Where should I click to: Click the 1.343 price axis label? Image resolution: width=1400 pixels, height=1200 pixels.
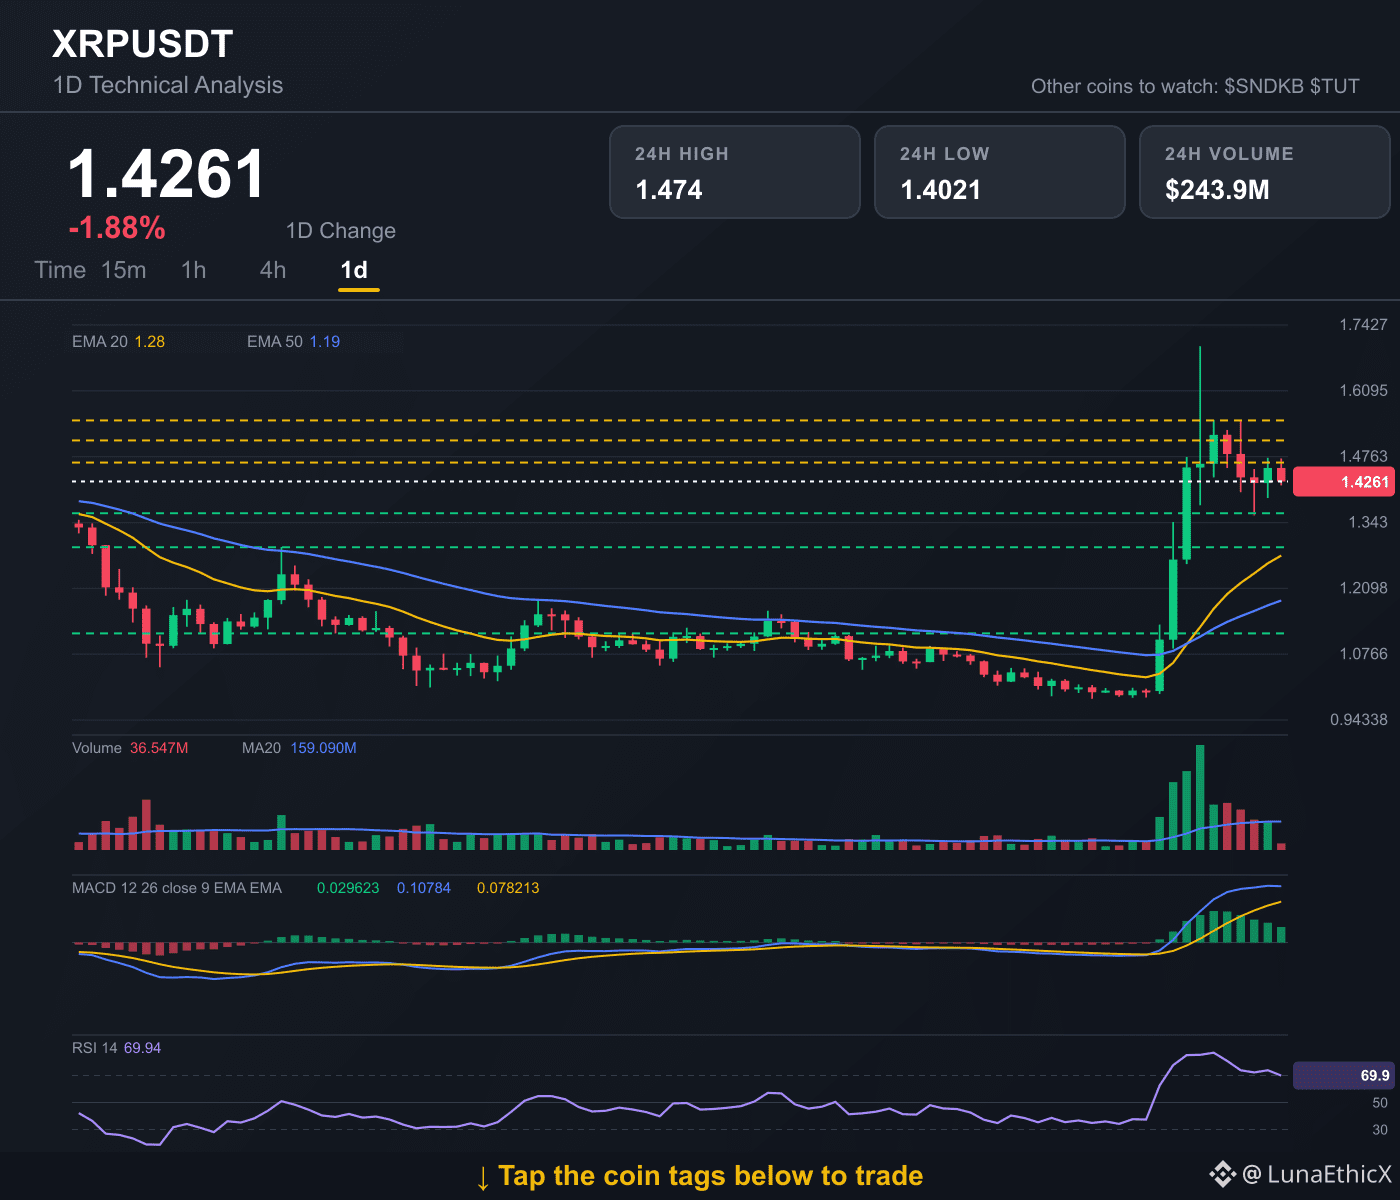(x=1368, y=522)
